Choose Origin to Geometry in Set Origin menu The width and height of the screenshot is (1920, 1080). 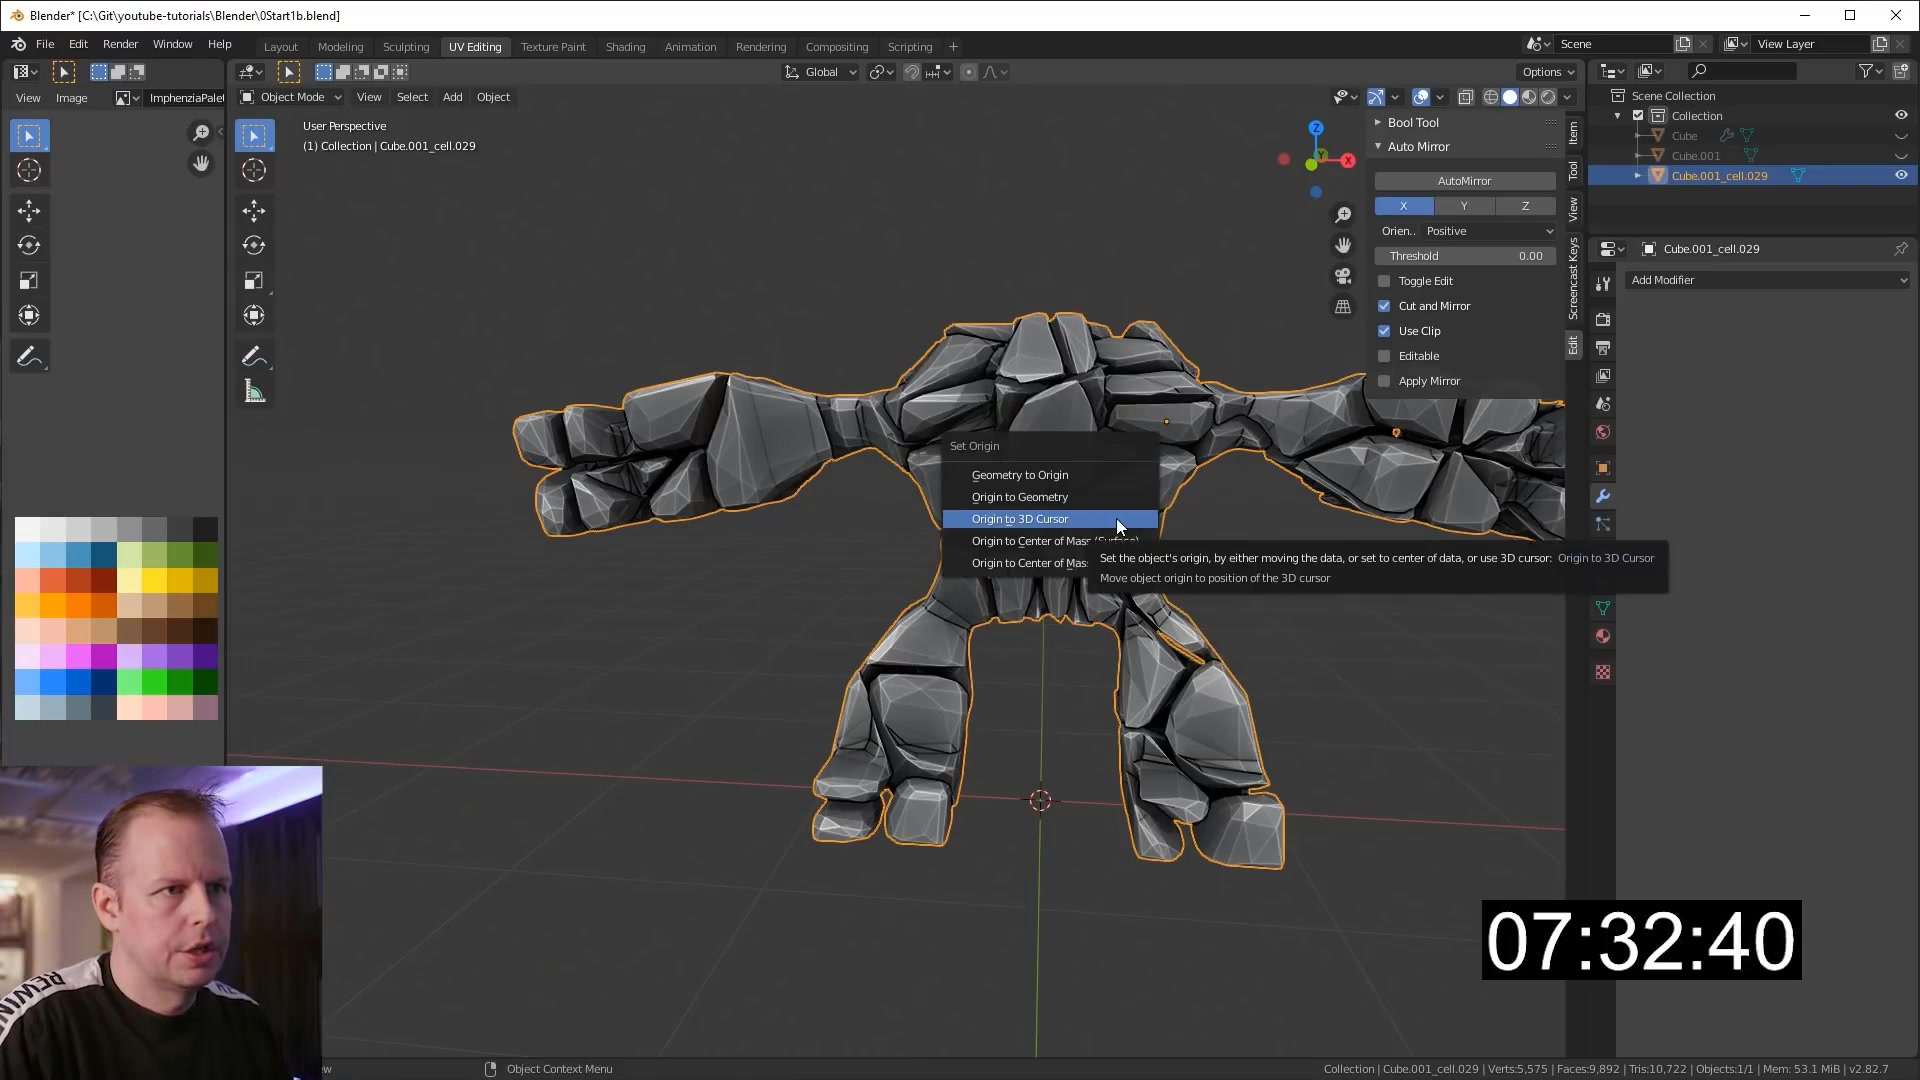pos(1019,497)
